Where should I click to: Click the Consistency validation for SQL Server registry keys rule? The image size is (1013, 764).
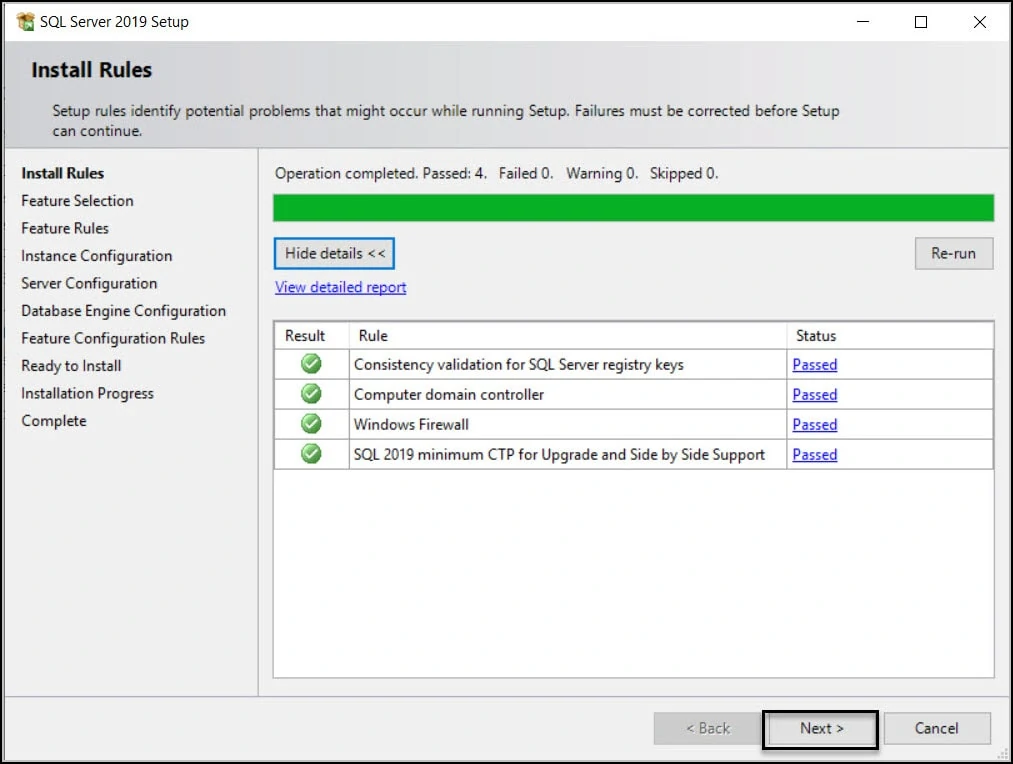519,364
